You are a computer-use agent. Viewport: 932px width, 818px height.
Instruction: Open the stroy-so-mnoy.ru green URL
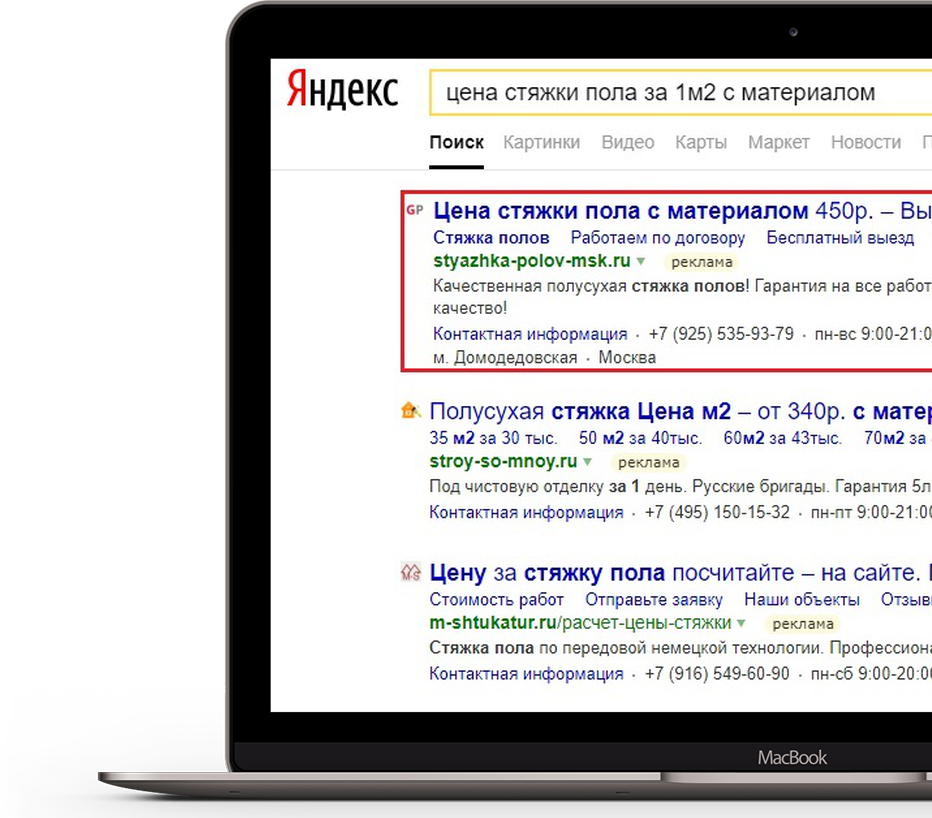(x=503, y=461)
